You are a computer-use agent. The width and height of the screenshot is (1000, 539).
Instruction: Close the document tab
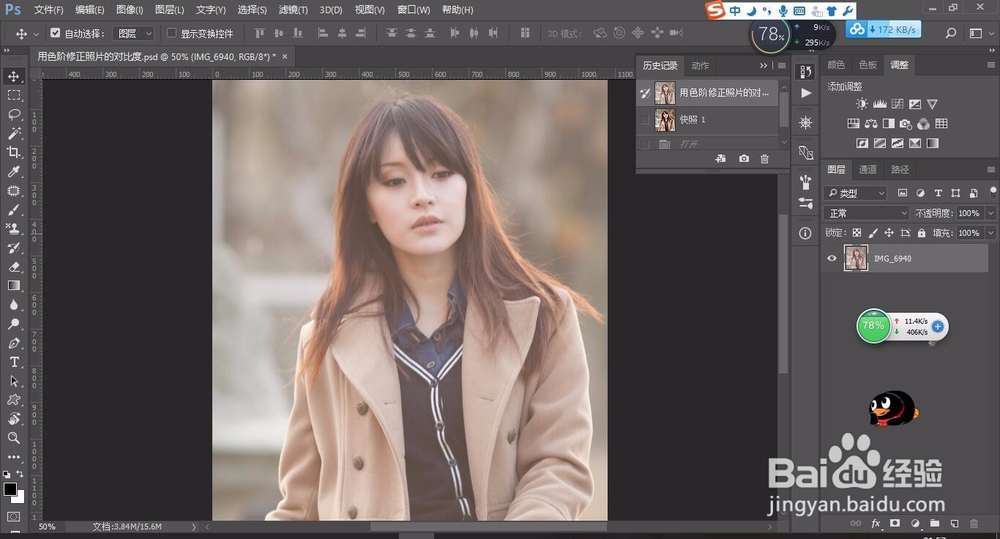click(x=284, y=56)
